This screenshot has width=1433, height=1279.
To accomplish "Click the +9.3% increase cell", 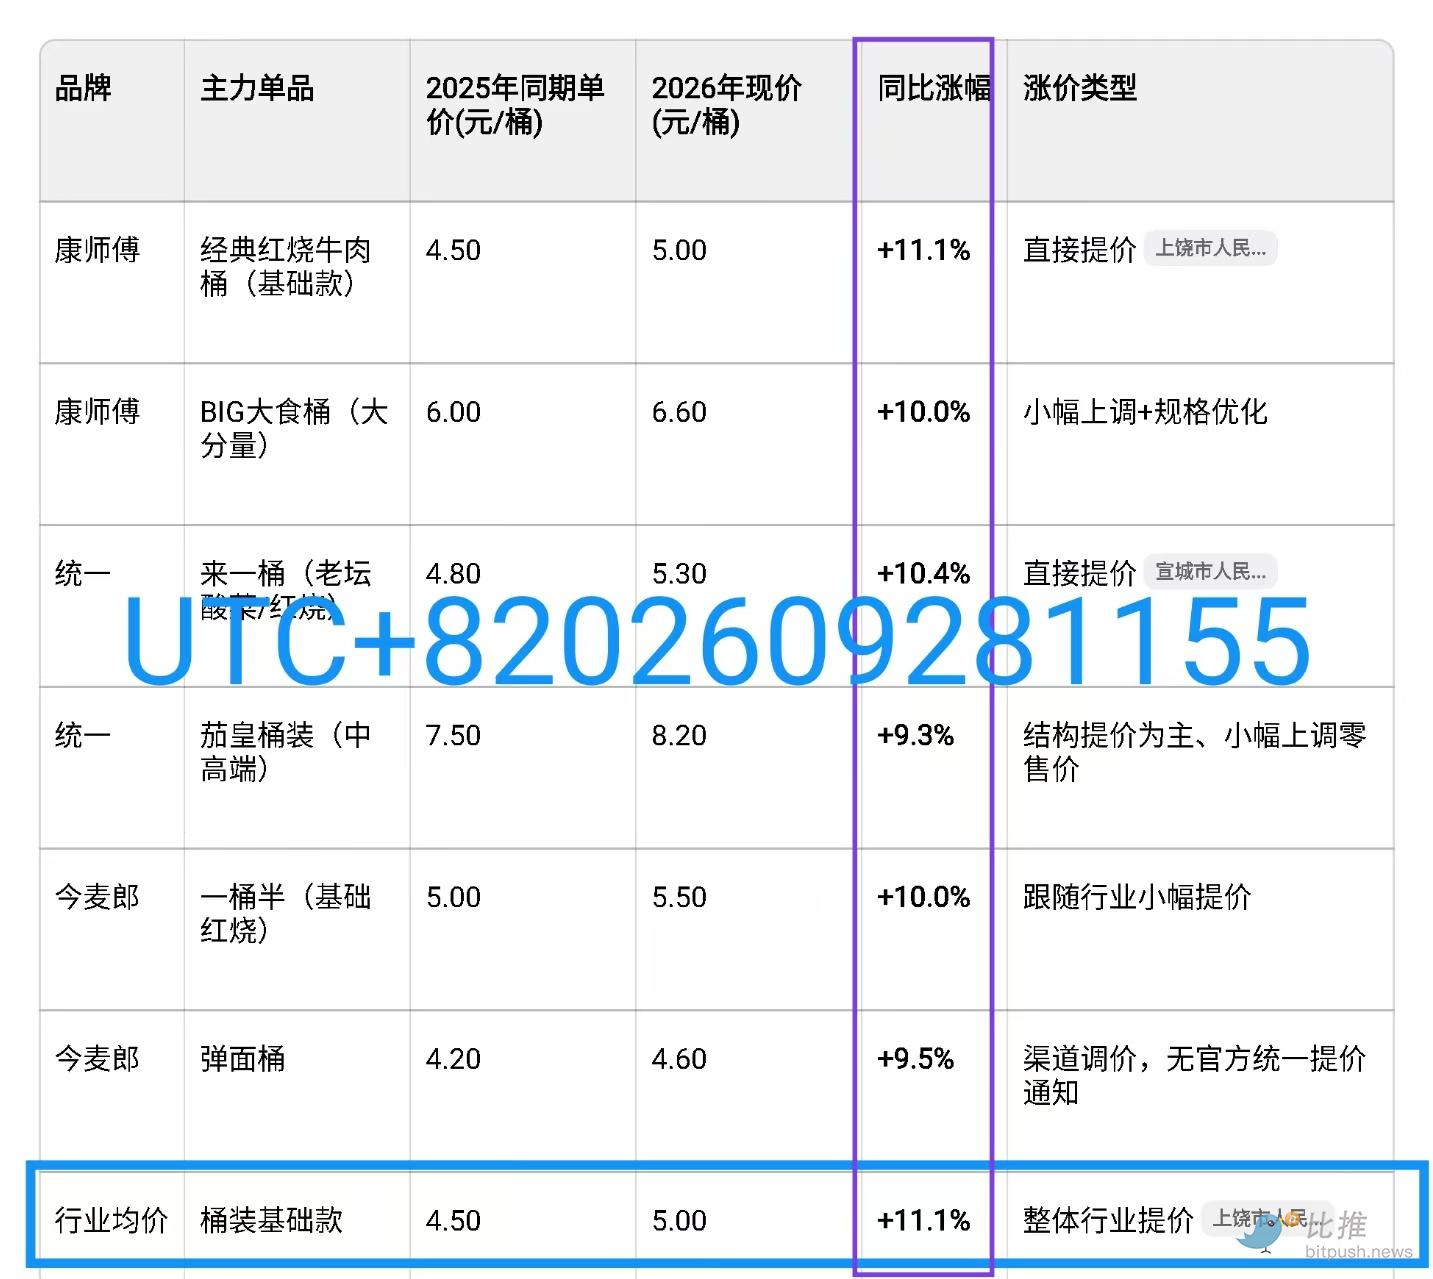I will [x=915, y=736].
